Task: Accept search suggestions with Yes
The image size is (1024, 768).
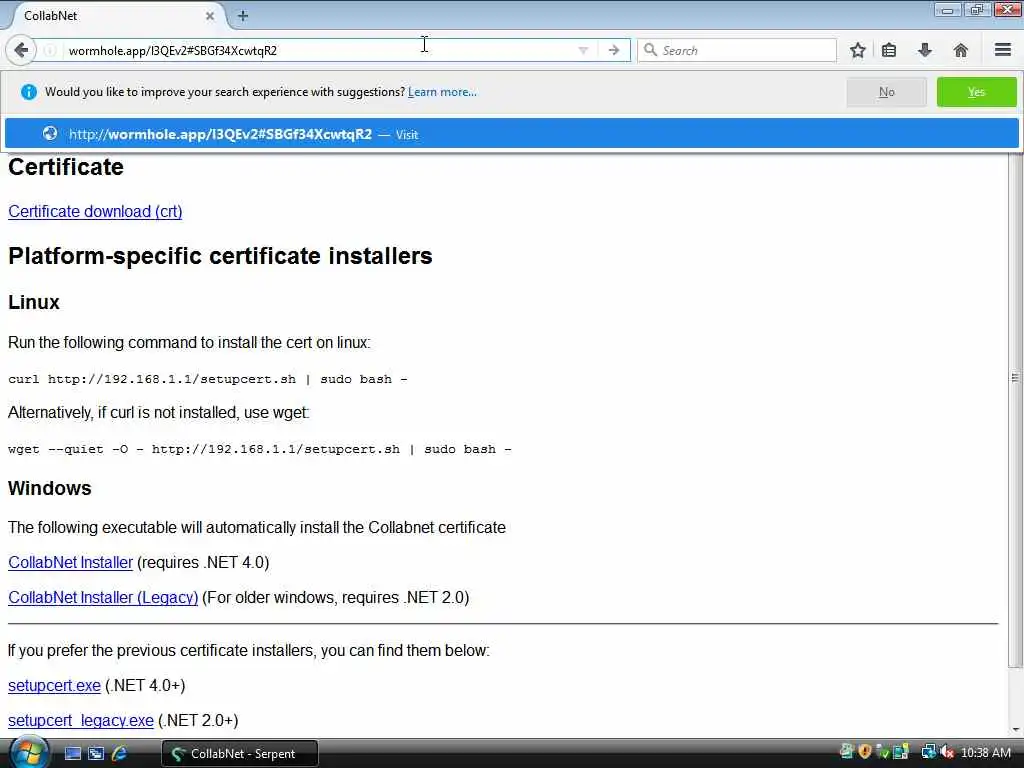Action: point(976,92)
